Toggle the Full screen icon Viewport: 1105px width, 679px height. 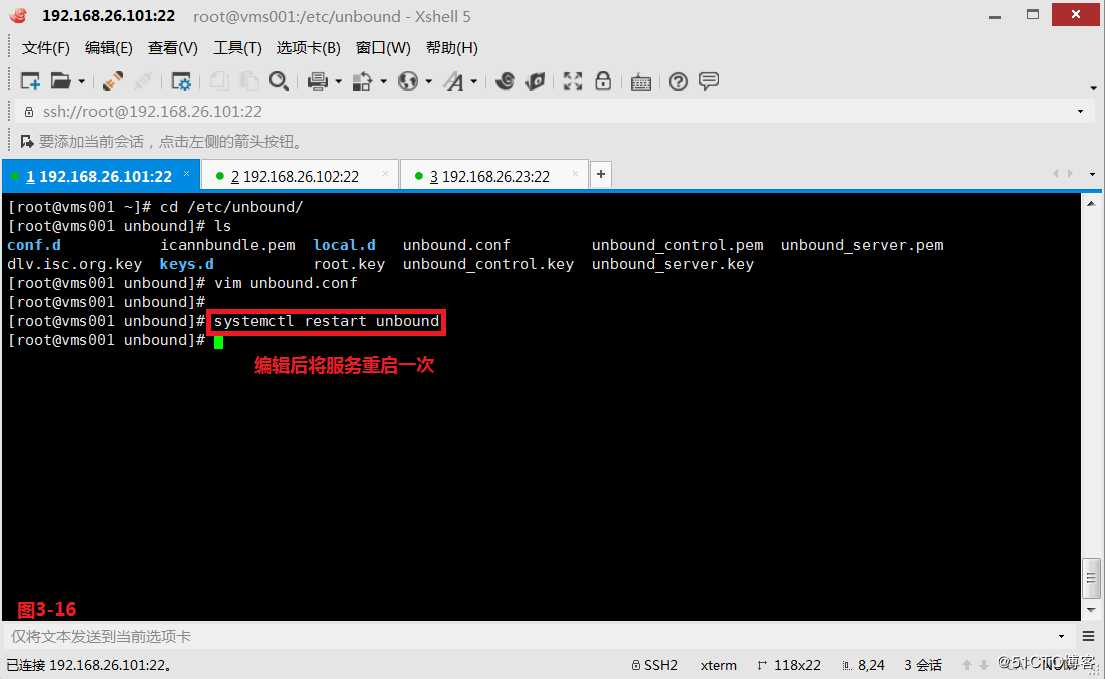(573, 82)
